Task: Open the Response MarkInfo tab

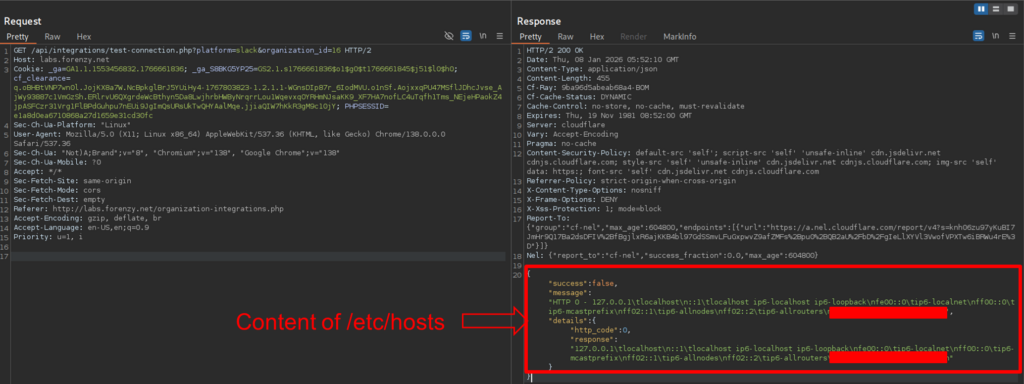Action: tap(680, 37)
